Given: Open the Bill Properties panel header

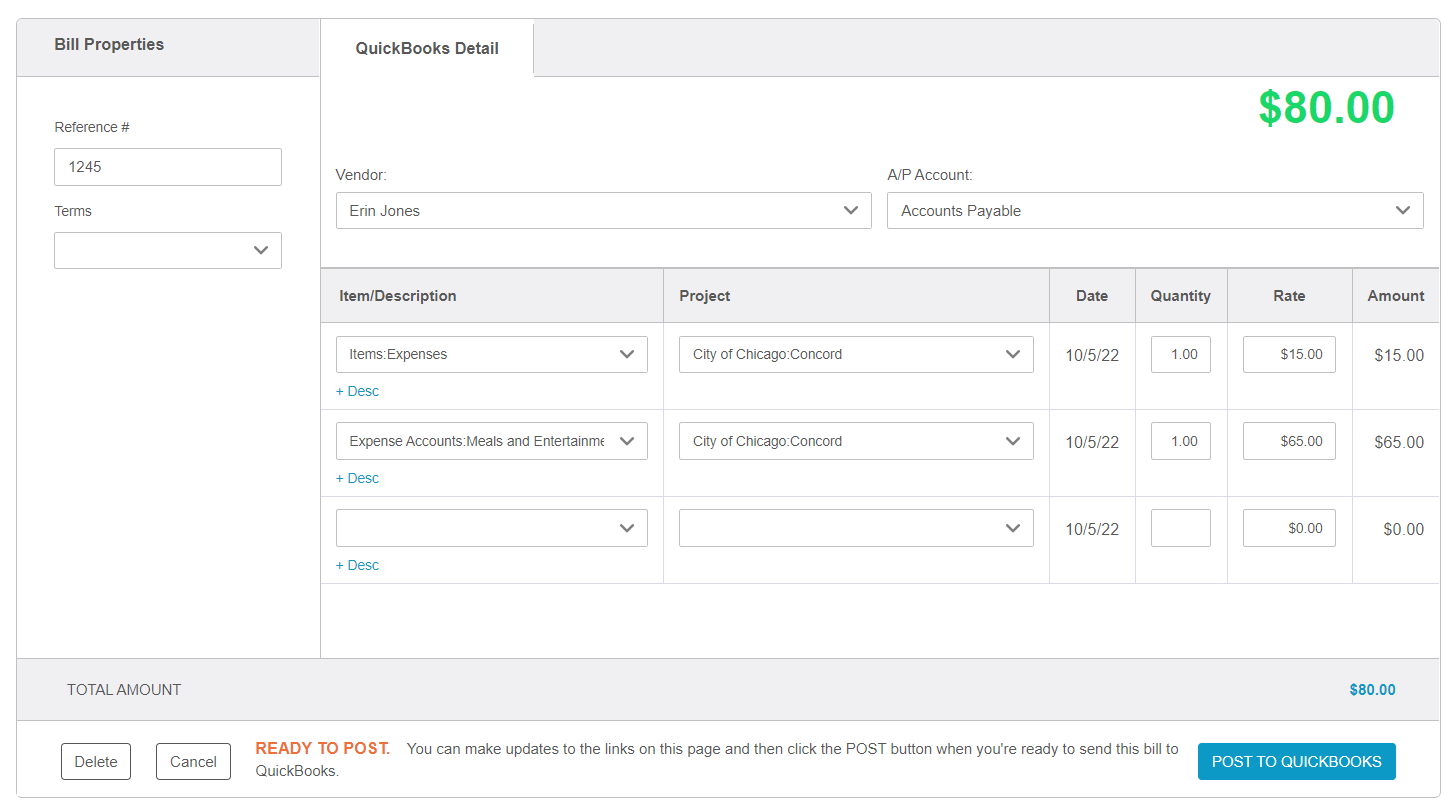Looking at the screenshot, I should click(168, 46).
